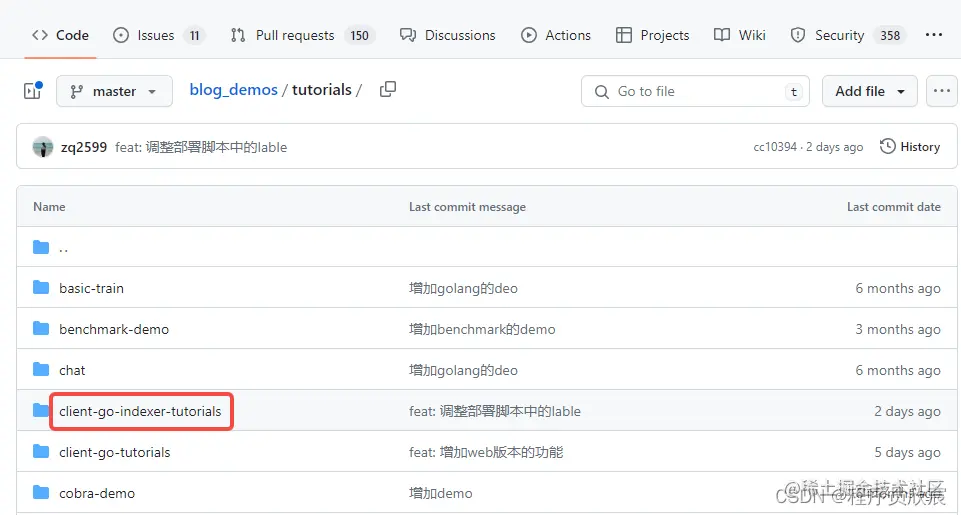Open commit 'feat: 增加web版本的功能'
The width and height of the screenshot is (961, 515).
[x=486, y=452]
